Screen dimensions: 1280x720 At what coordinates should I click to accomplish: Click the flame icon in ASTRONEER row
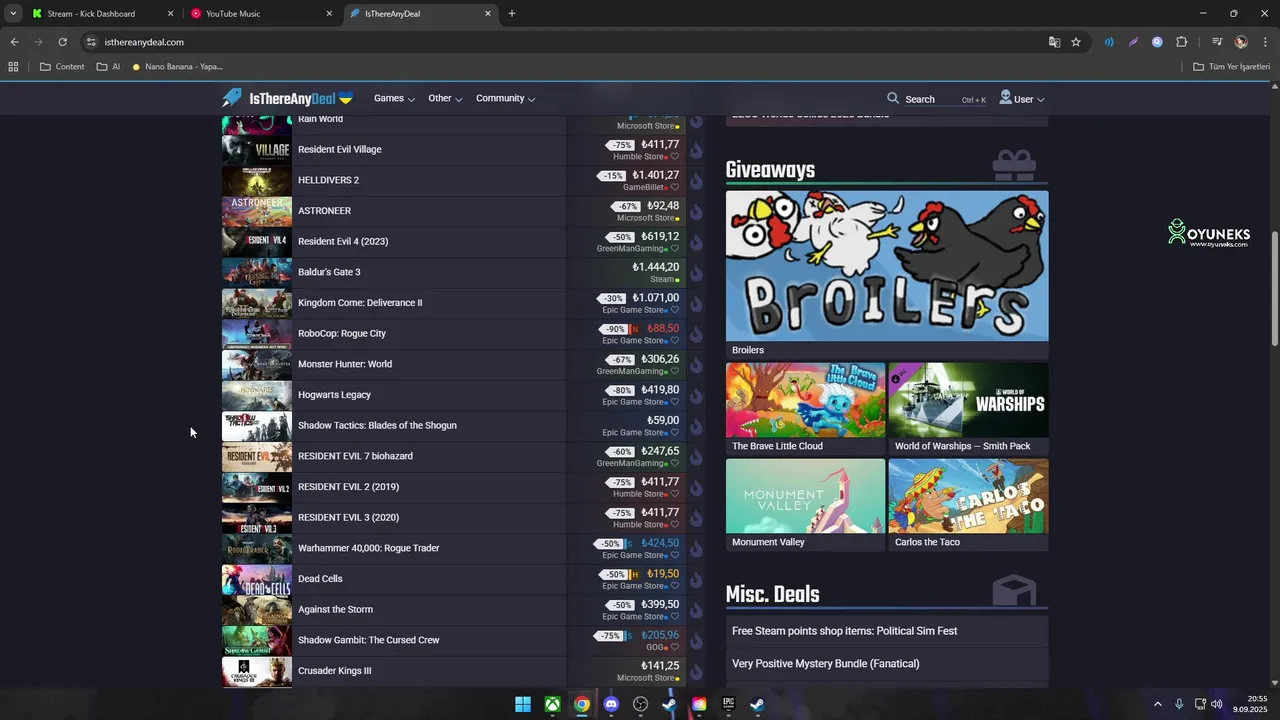[696, 211]
